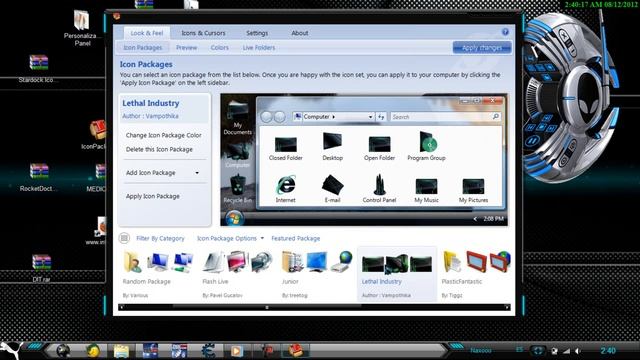Click the E-mail icon in preview
The image size is (640, 360).
[332, 189]
